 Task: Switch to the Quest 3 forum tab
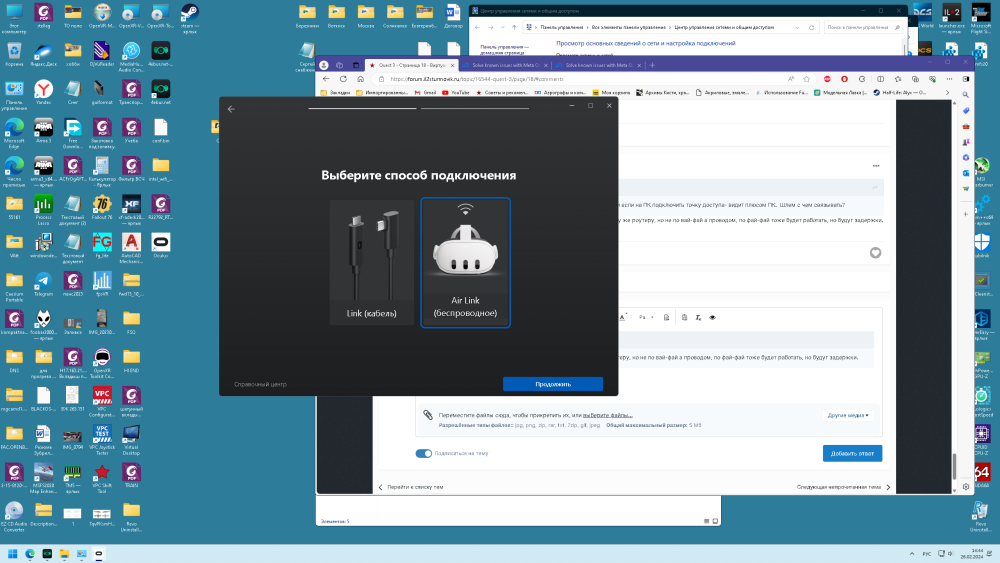(x=411, y=65)
